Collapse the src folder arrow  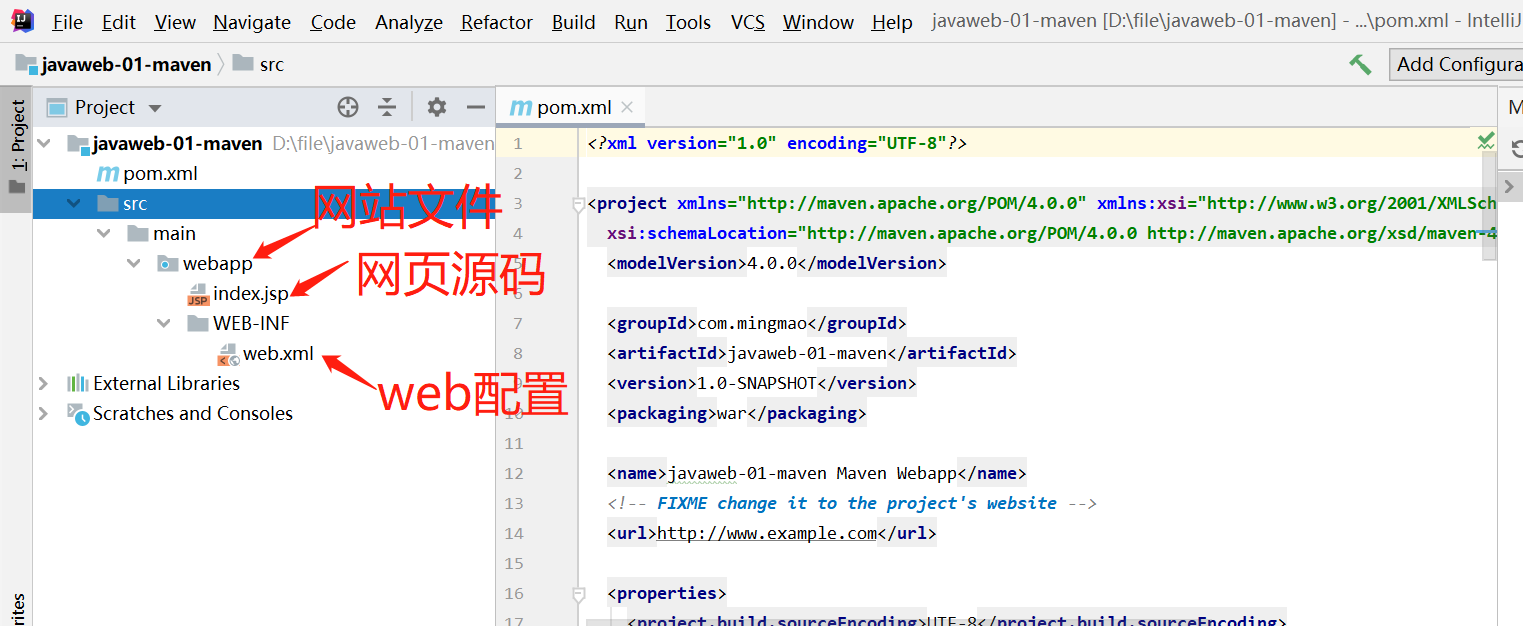click(x=74, y=204)
